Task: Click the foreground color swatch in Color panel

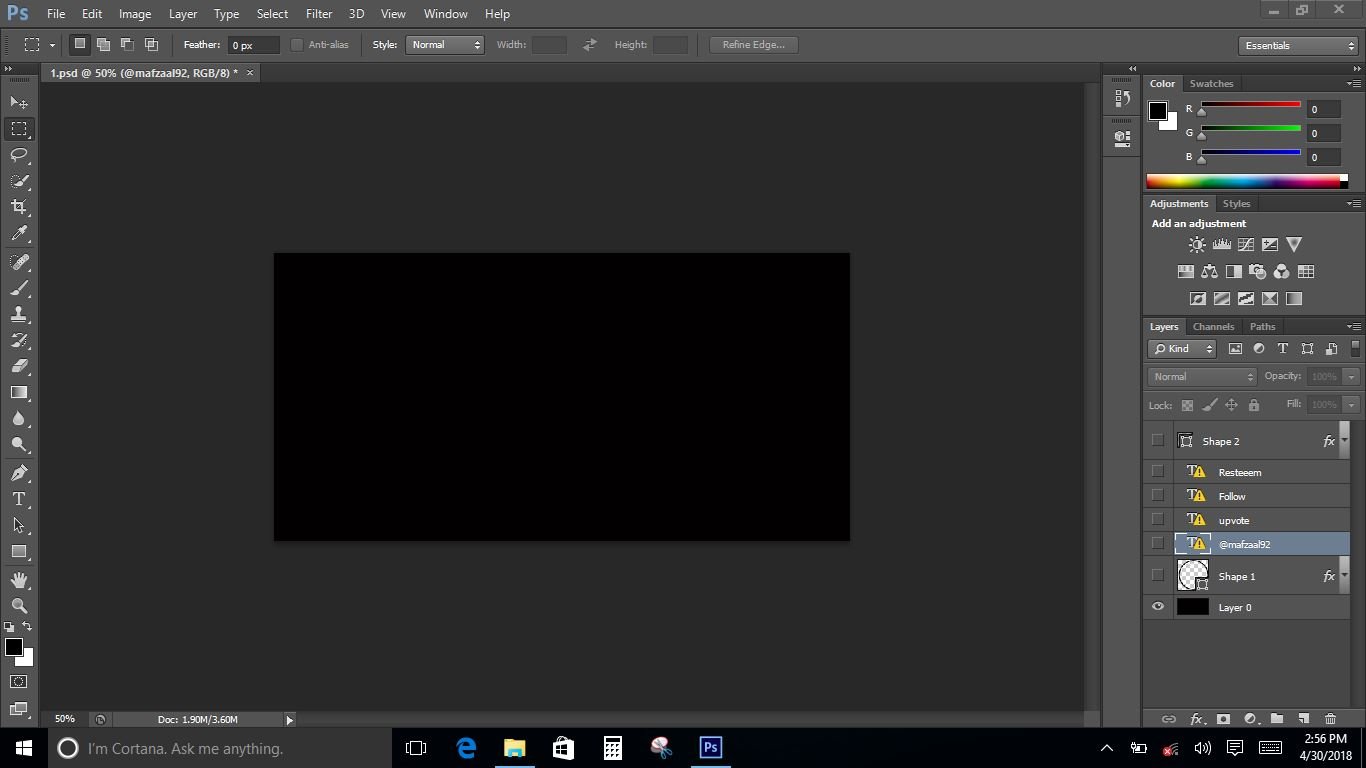Action: point(1158,110)
